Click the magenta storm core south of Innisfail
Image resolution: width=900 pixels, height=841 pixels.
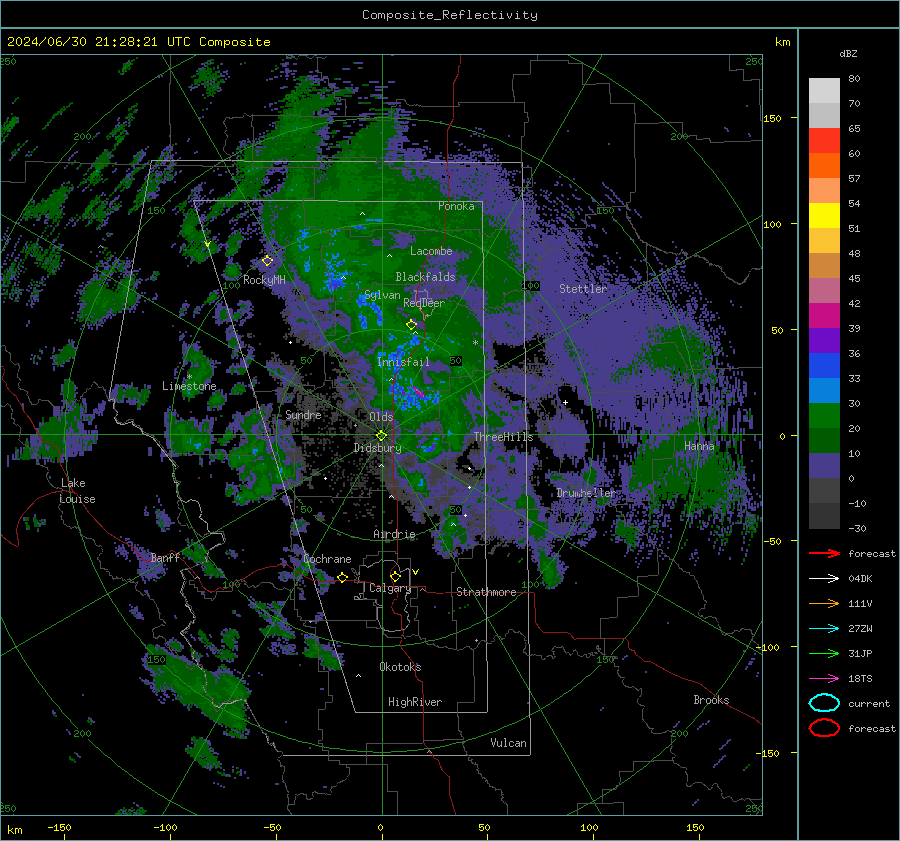pyautogui.click(x=417, y=393)
